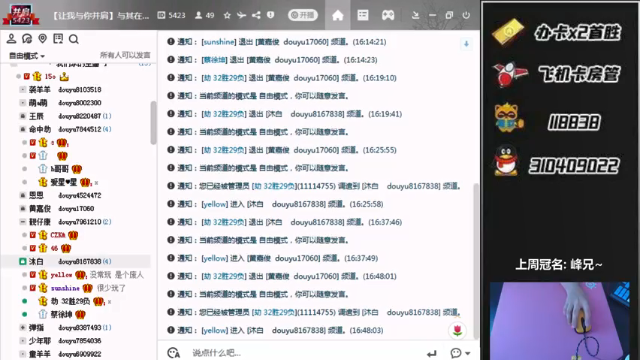Click the download tray icon in title bar
This screenshot has height=360, width=640.
(416, 16)
